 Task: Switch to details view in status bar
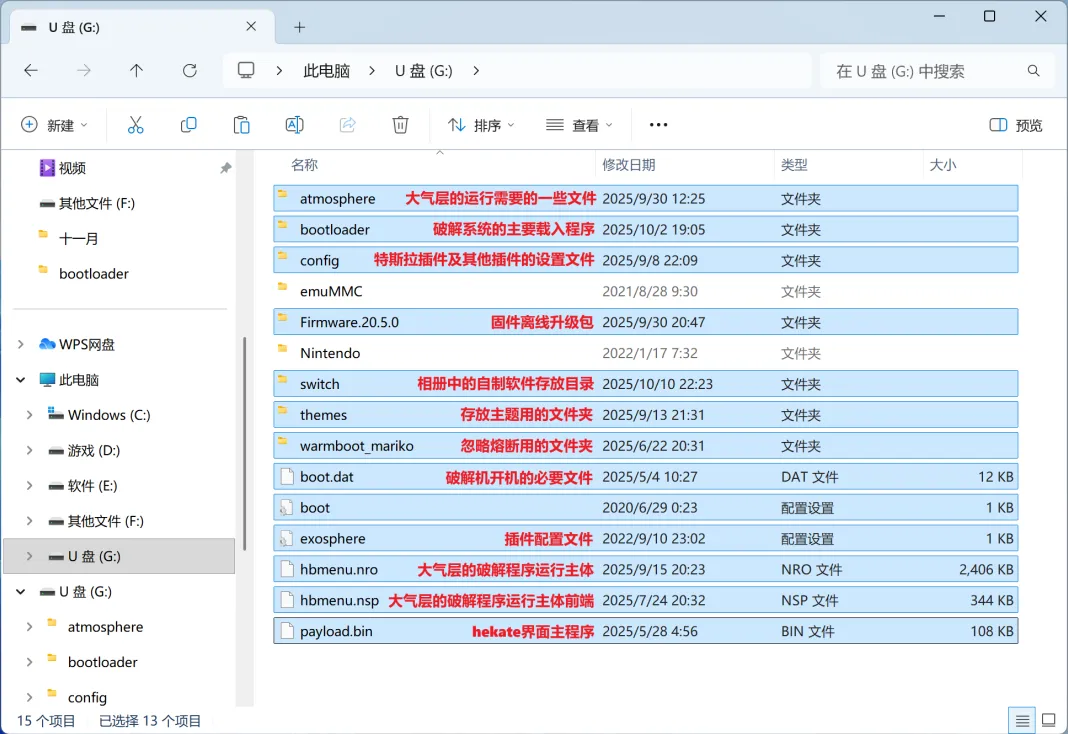(x=1021, y=719)
